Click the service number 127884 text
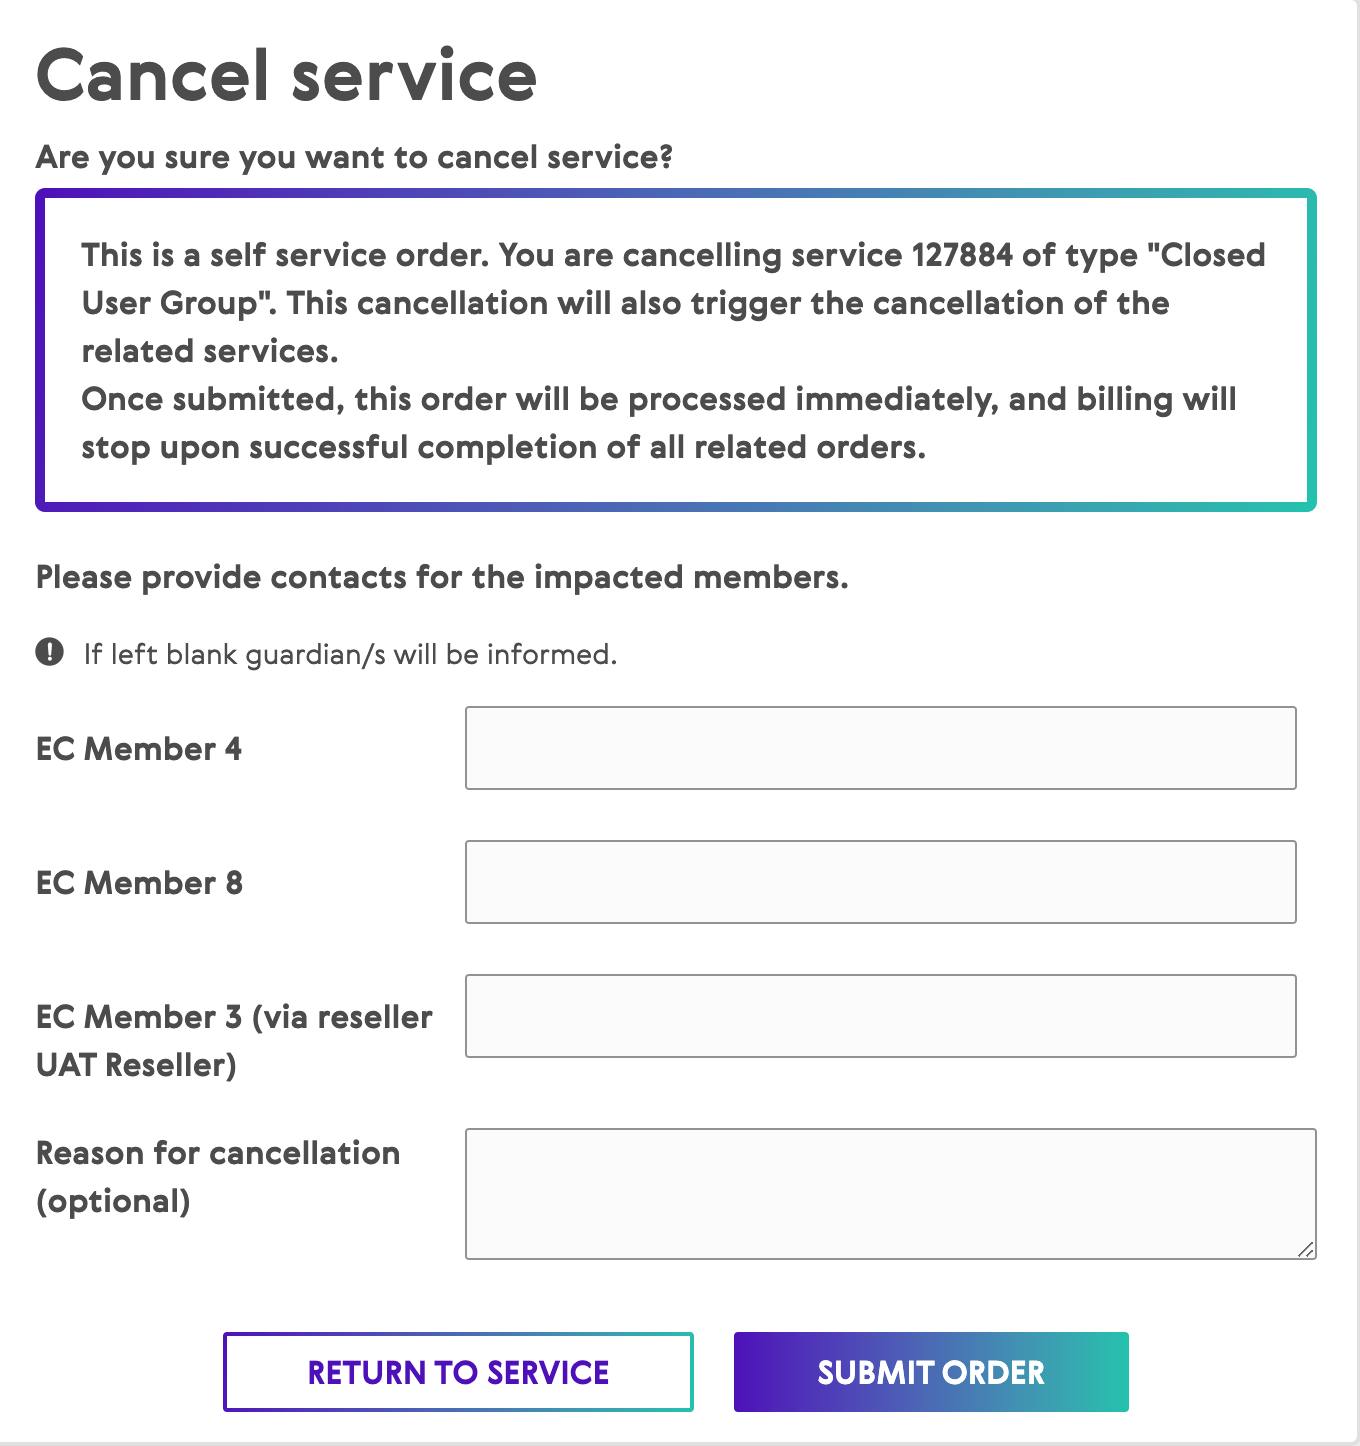 coord(962,255)
